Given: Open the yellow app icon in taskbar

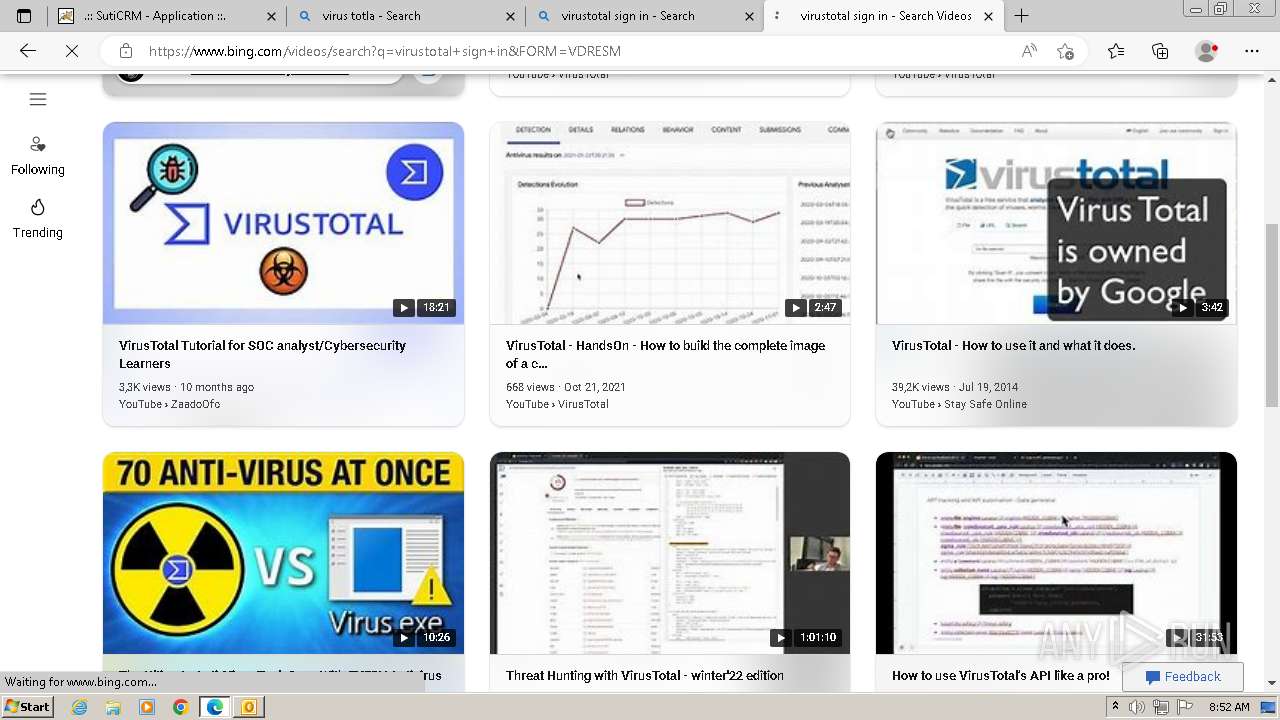Looking at the screenshot, I should 249,707.
